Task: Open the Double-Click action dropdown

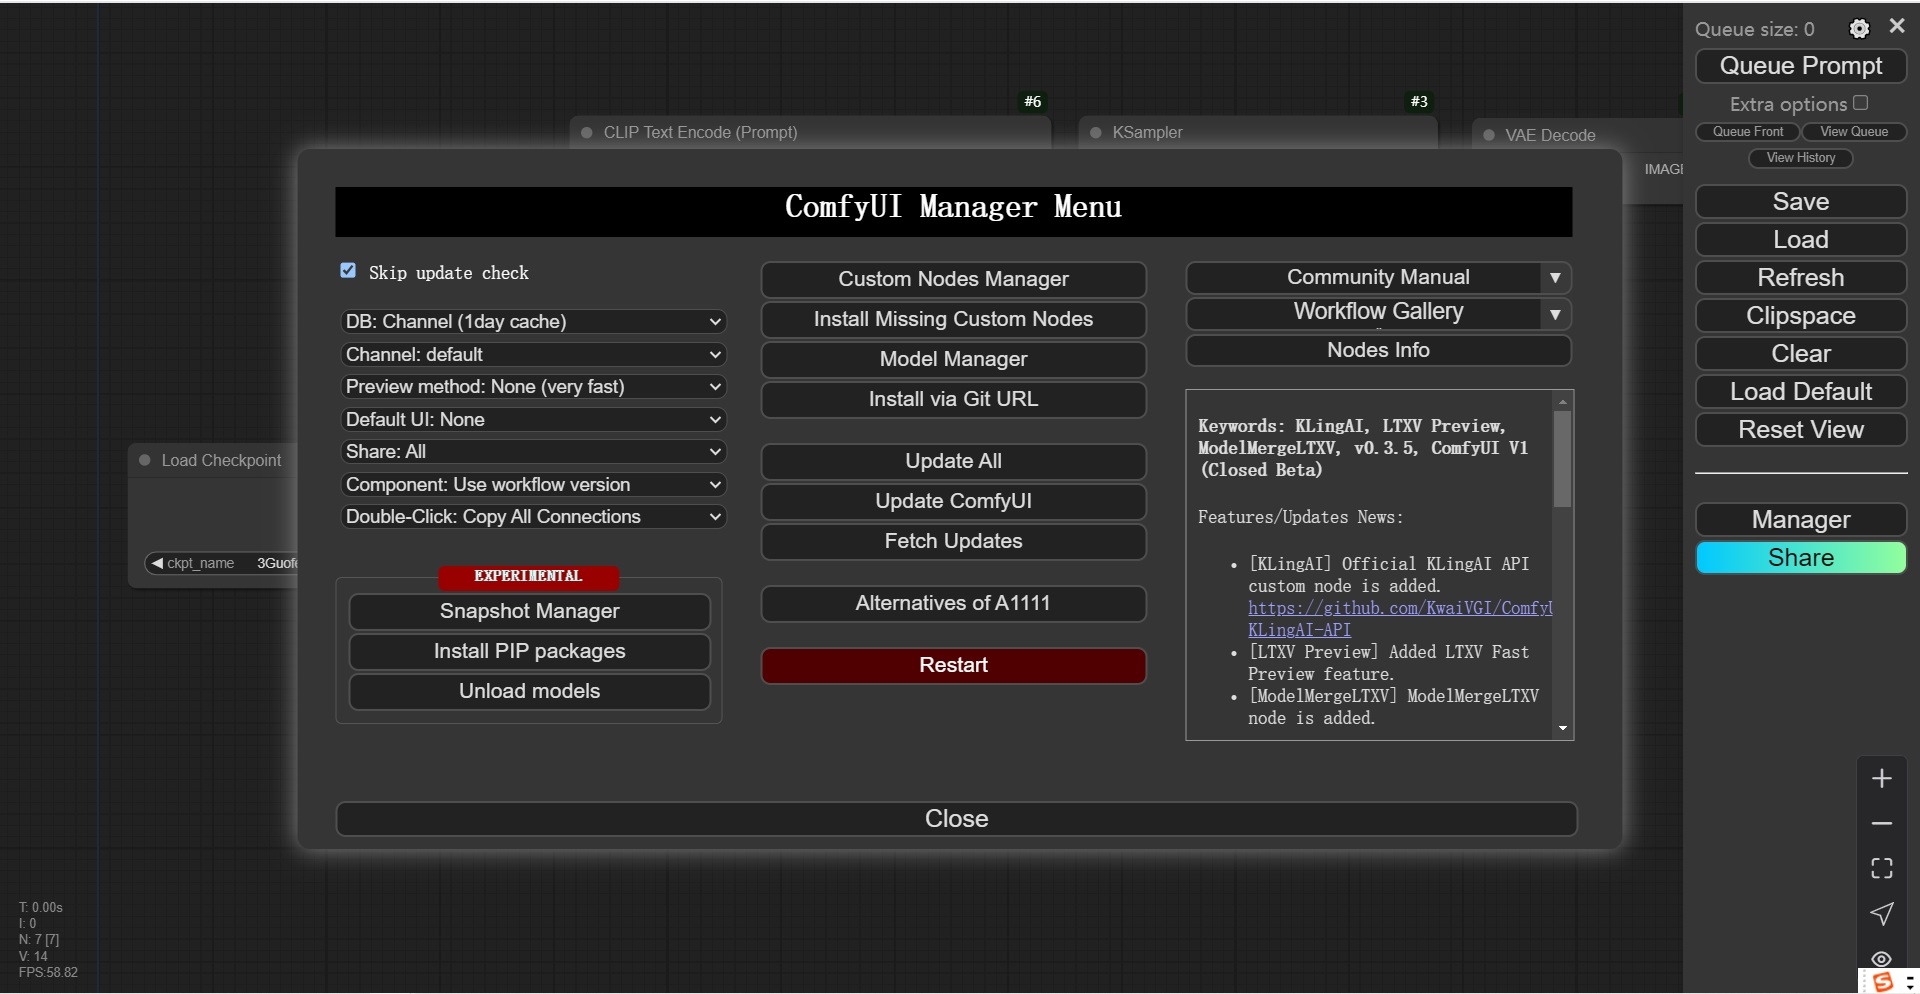Action: pyautogui.click(x=533, y=517)
